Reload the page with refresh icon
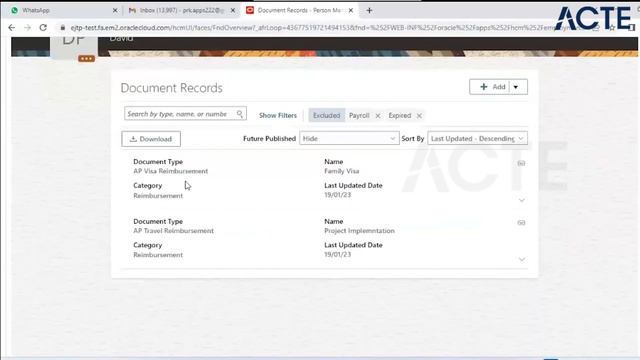Viewport: 640px width, 360px height. (x=43, y=27)
